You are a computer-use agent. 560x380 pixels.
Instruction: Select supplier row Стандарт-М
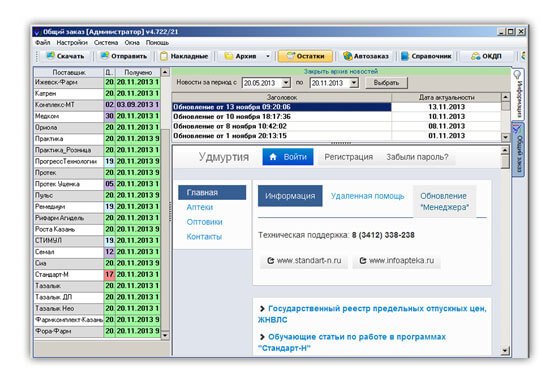point(97,274)
